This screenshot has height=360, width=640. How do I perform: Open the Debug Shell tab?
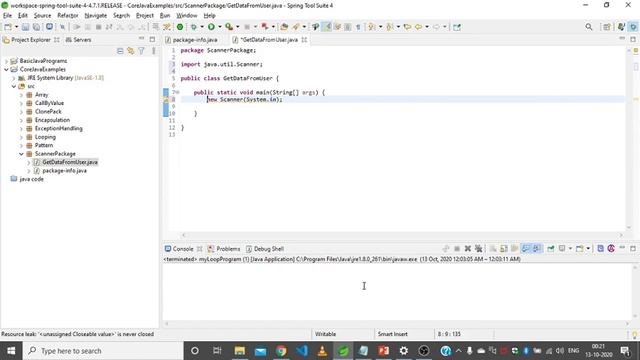click(264, 249)
